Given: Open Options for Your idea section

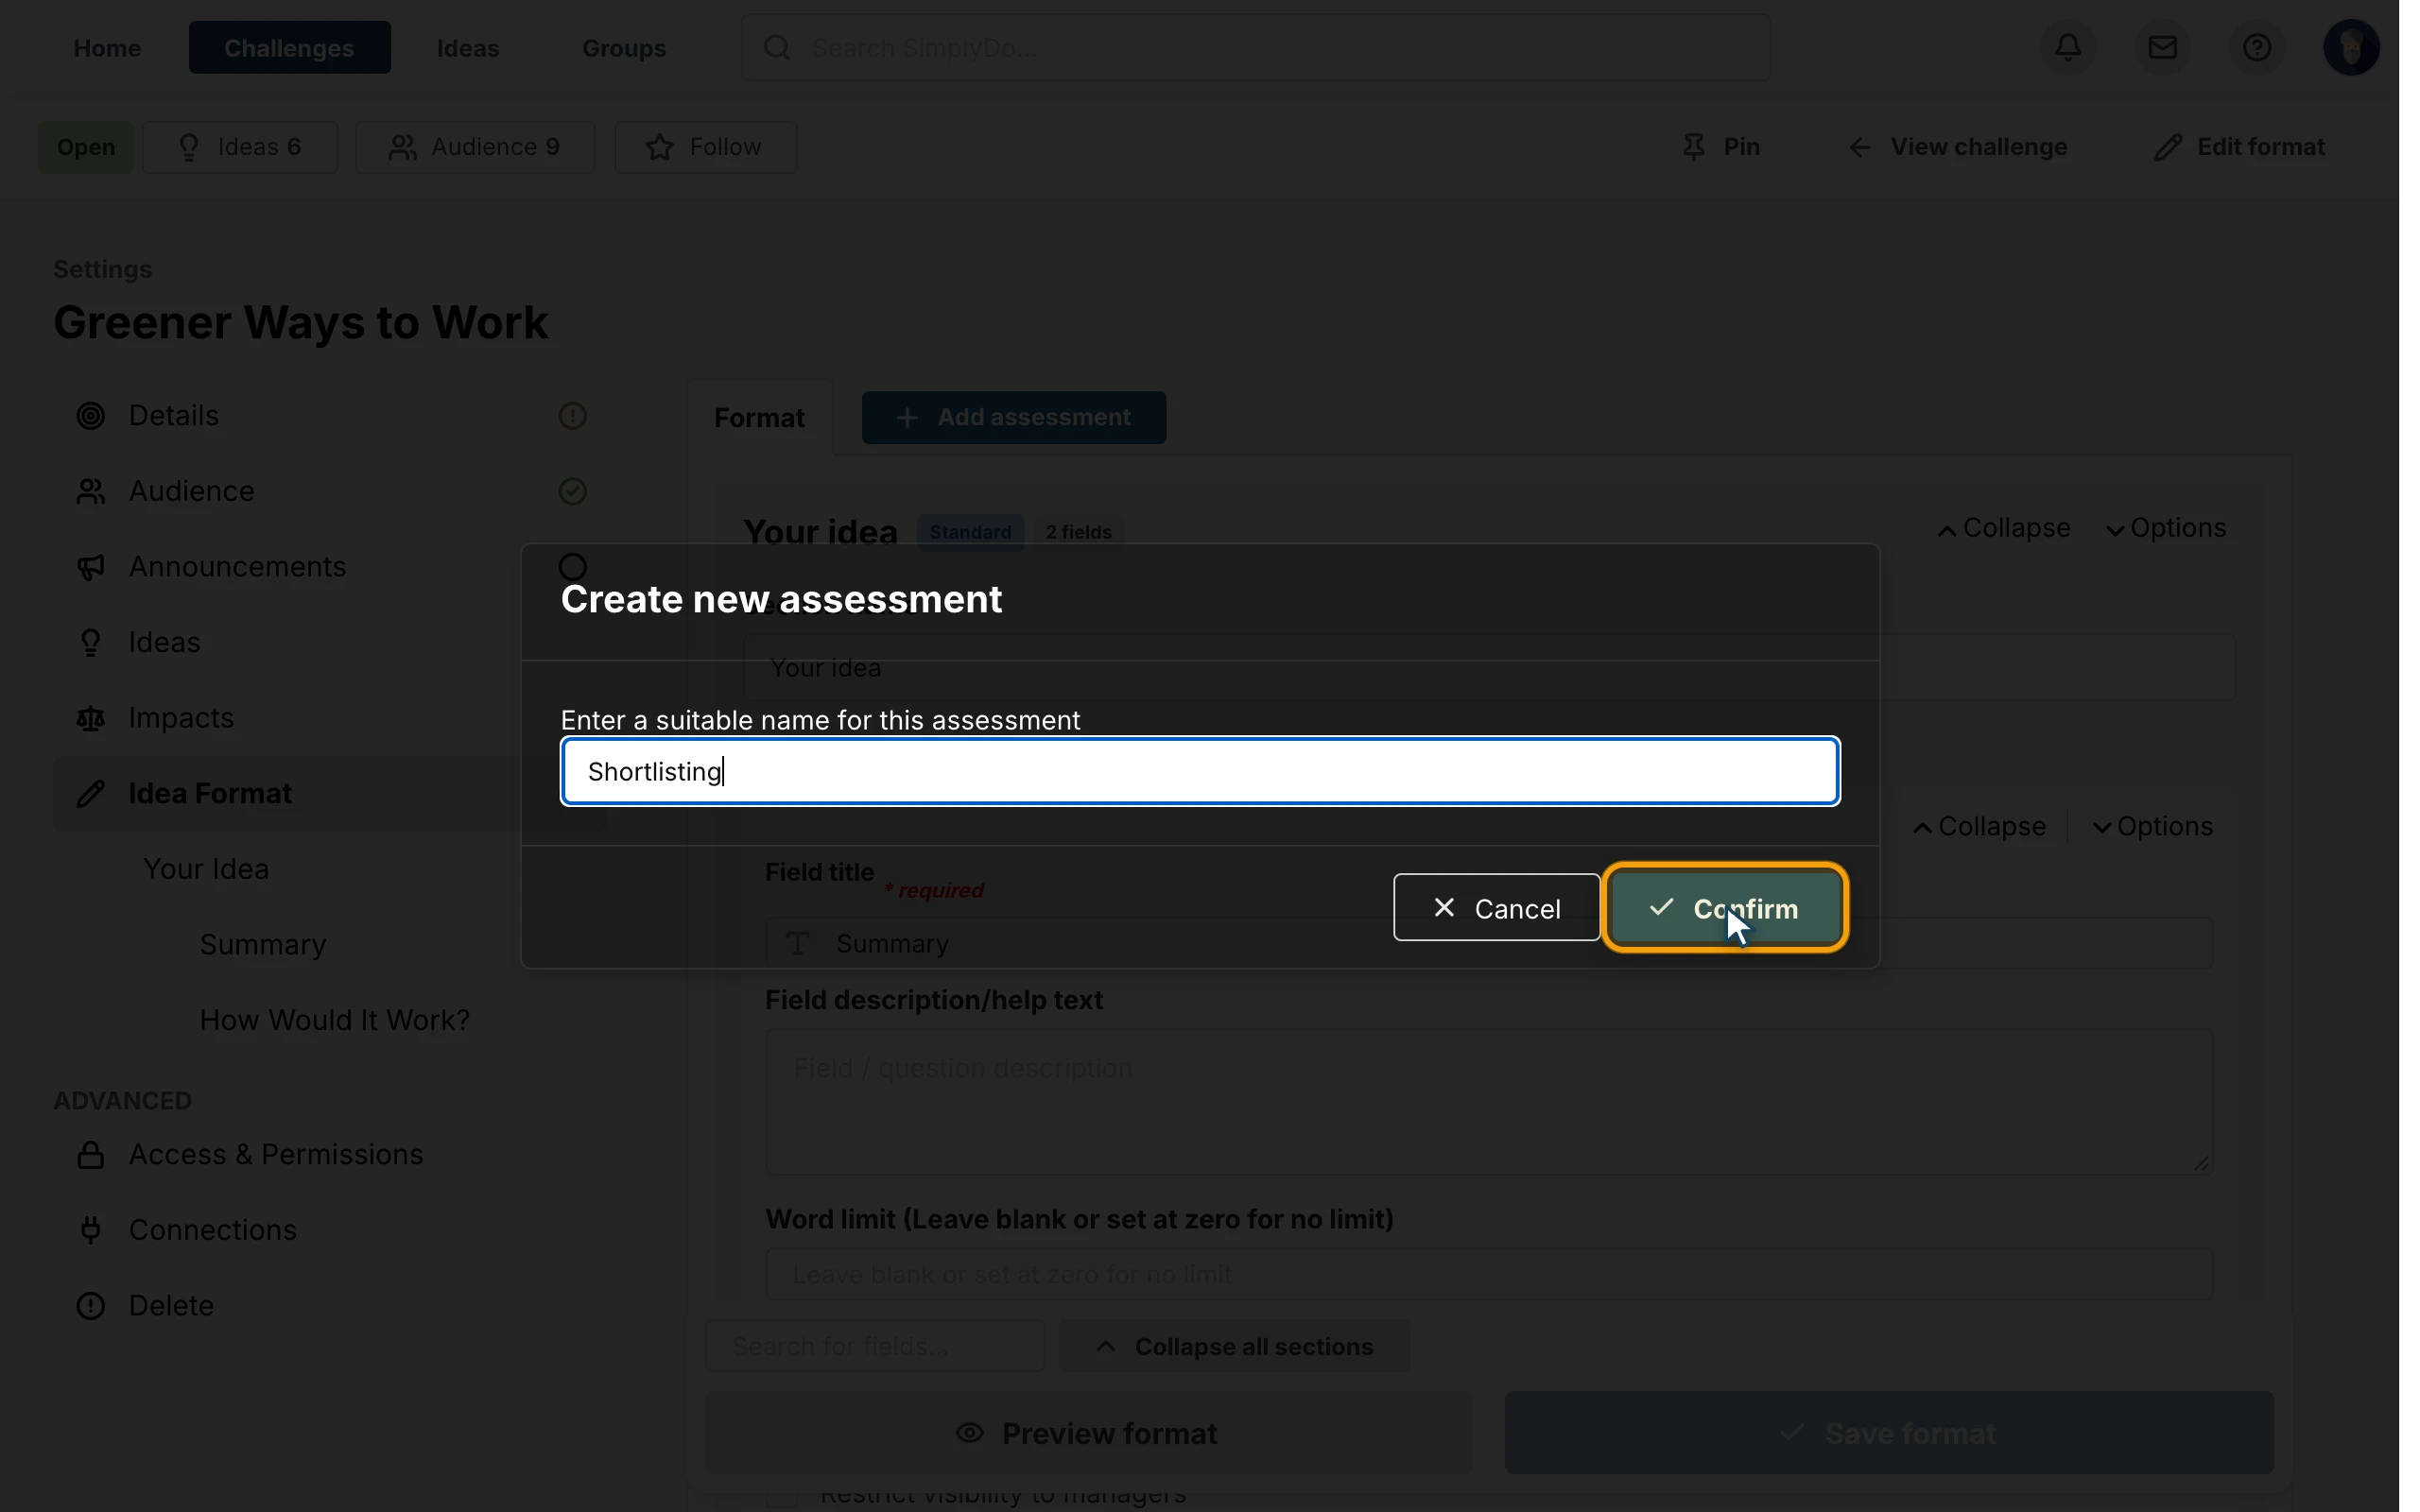Looking at the screenshot, I should click(2166, 528).
